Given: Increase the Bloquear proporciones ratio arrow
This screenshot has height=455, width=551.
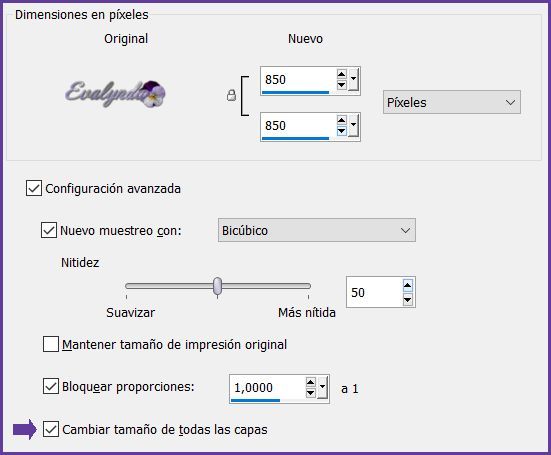Looking at the screenshot, I should pyautogui.click(x=311, y=382).
